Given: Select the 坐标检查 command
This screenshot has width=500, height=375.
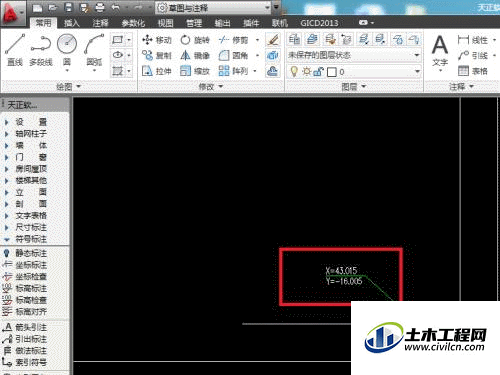Looking at the screenshot, I should 25,277.
